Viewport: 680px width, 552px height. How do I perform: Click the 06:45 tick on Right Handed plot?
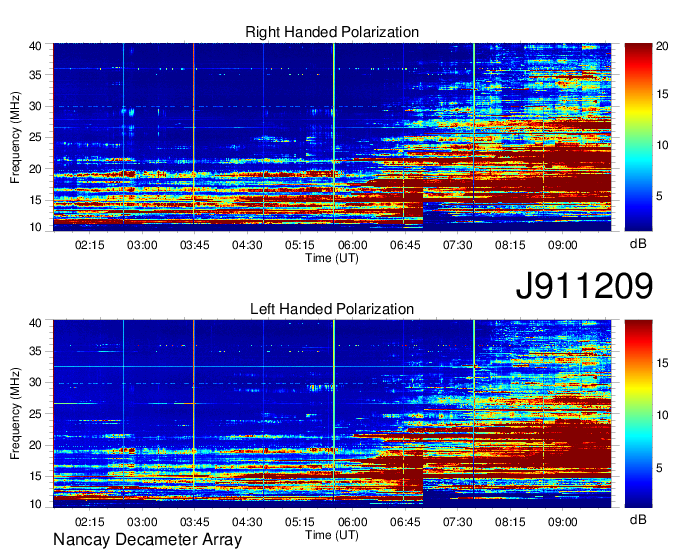[405, 245]
